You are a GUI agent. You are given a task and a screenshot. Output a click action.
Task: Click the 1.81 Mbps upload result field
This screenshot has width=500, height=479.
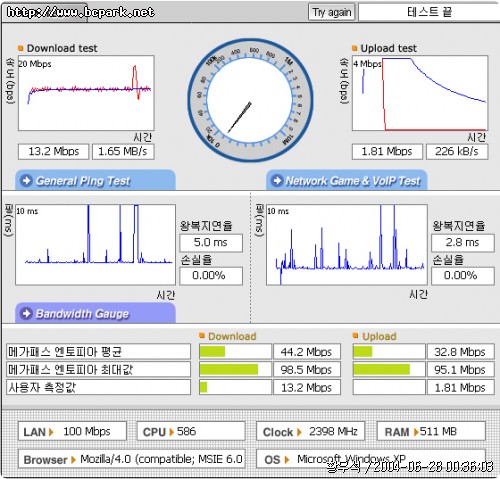coord(387,152)
